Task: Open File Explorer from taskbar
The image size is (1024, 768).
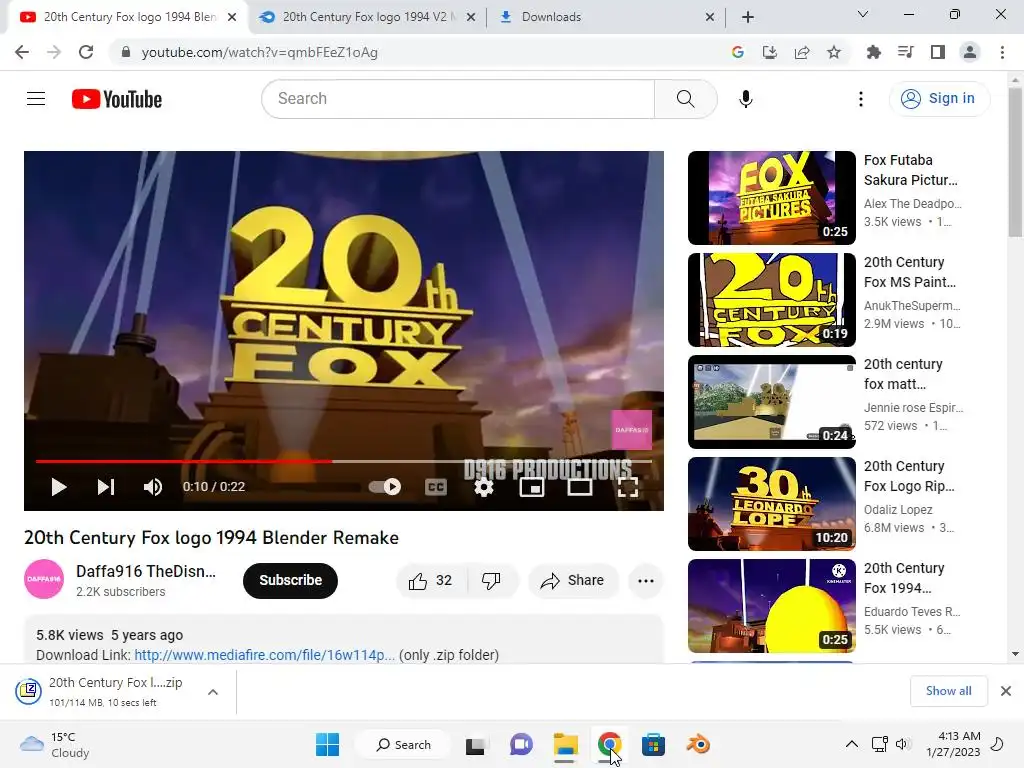Action: (x=565, y=744)
